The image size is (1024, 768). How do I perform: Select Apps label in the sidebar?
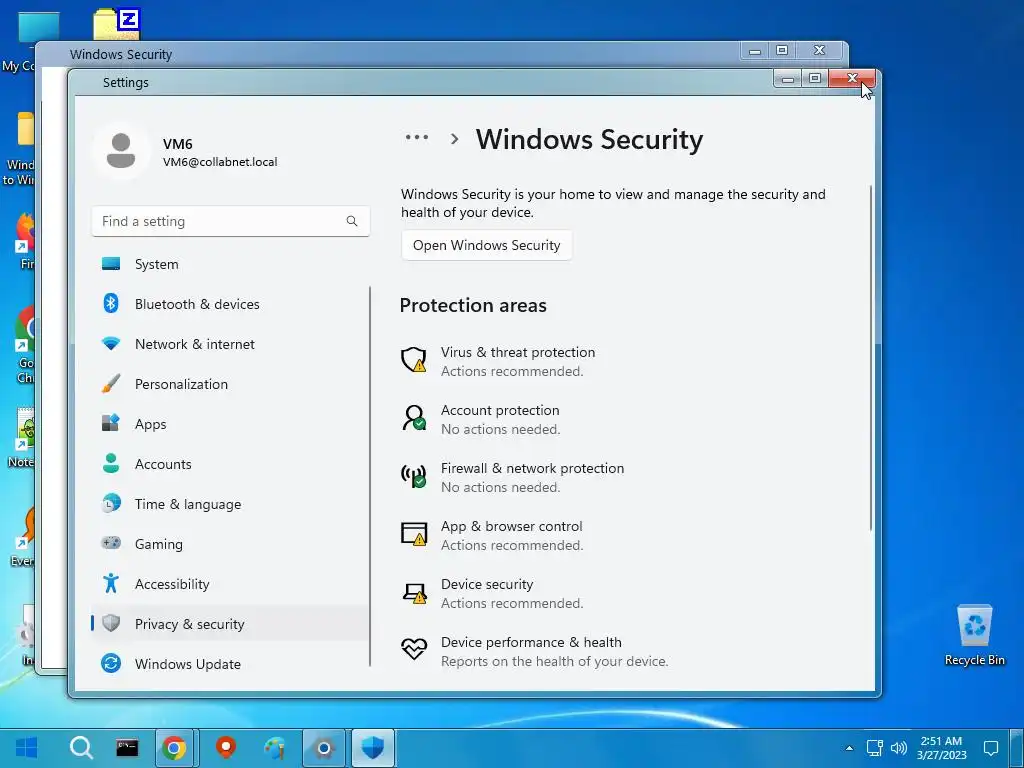[x=151, y=424]
